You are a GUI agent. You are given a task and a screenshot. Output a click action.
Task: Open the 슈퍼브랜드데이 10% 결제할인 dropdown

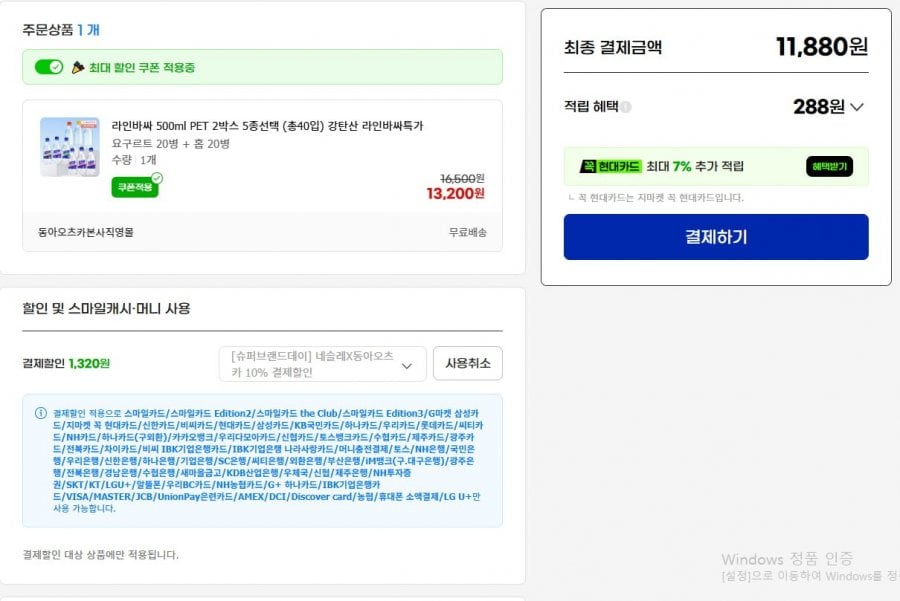[x=323, y=364]
